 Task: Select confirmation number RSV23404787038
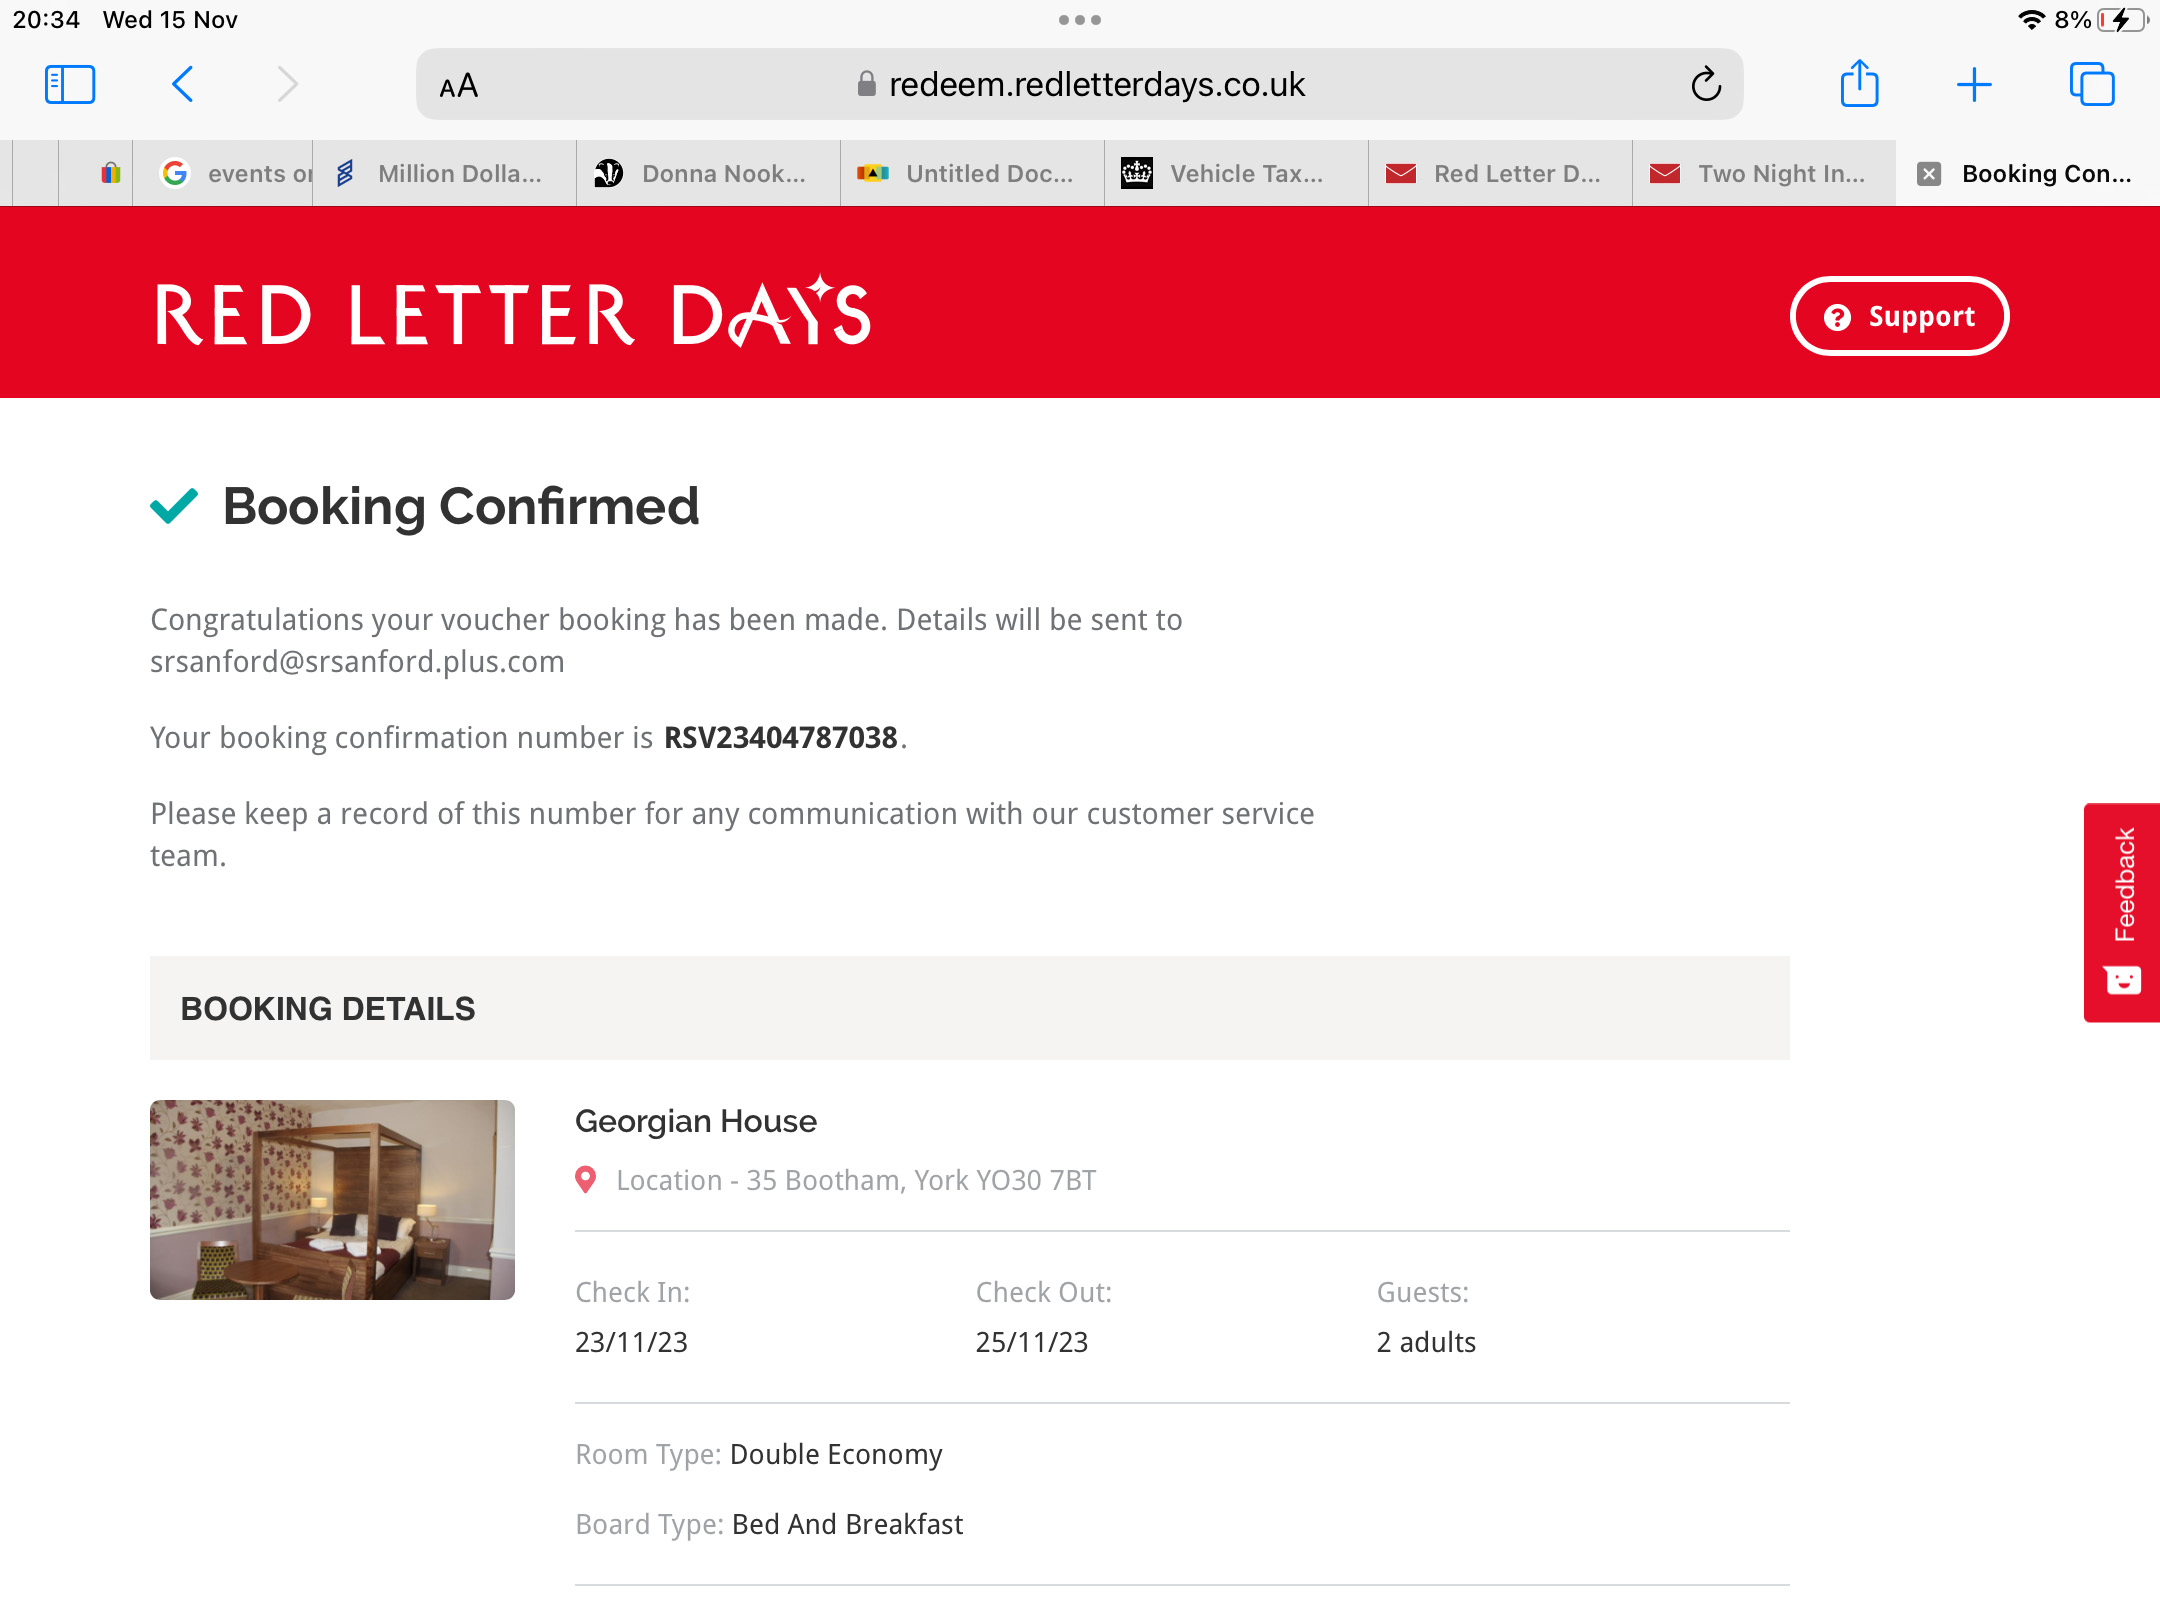(x=781, y=738)
